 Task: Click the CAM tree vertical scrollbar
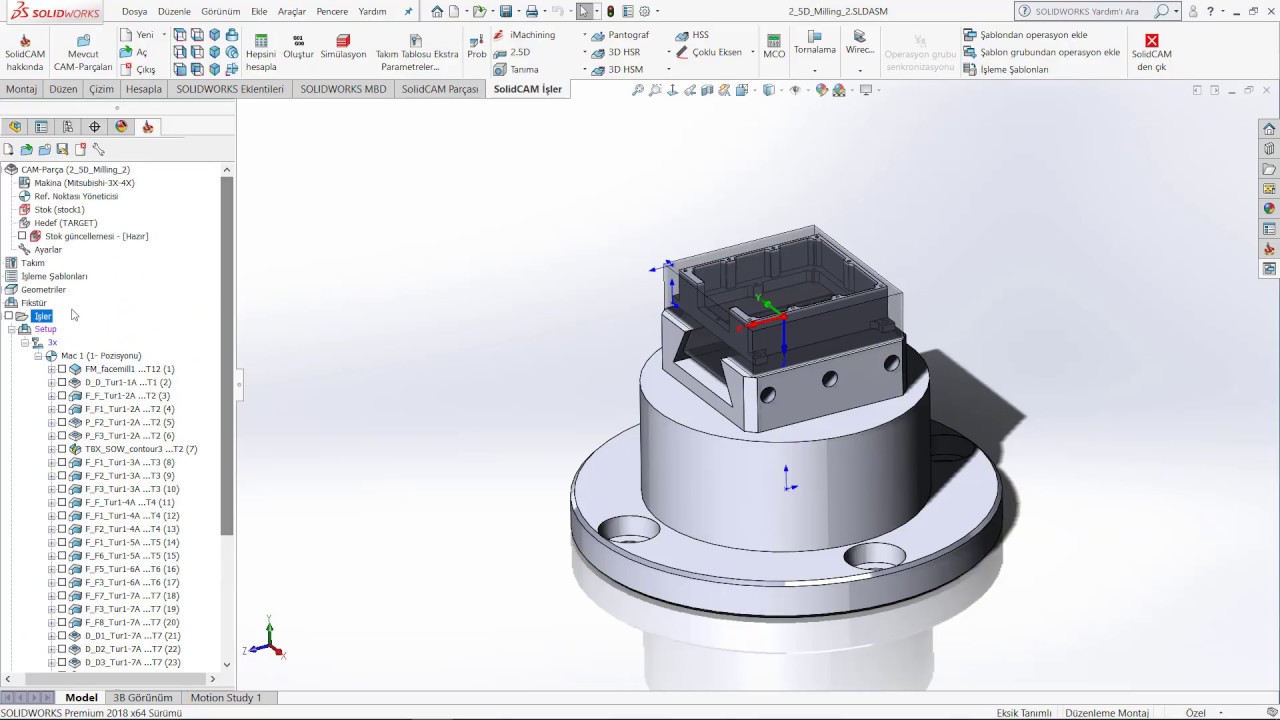(x=226, y=355)
